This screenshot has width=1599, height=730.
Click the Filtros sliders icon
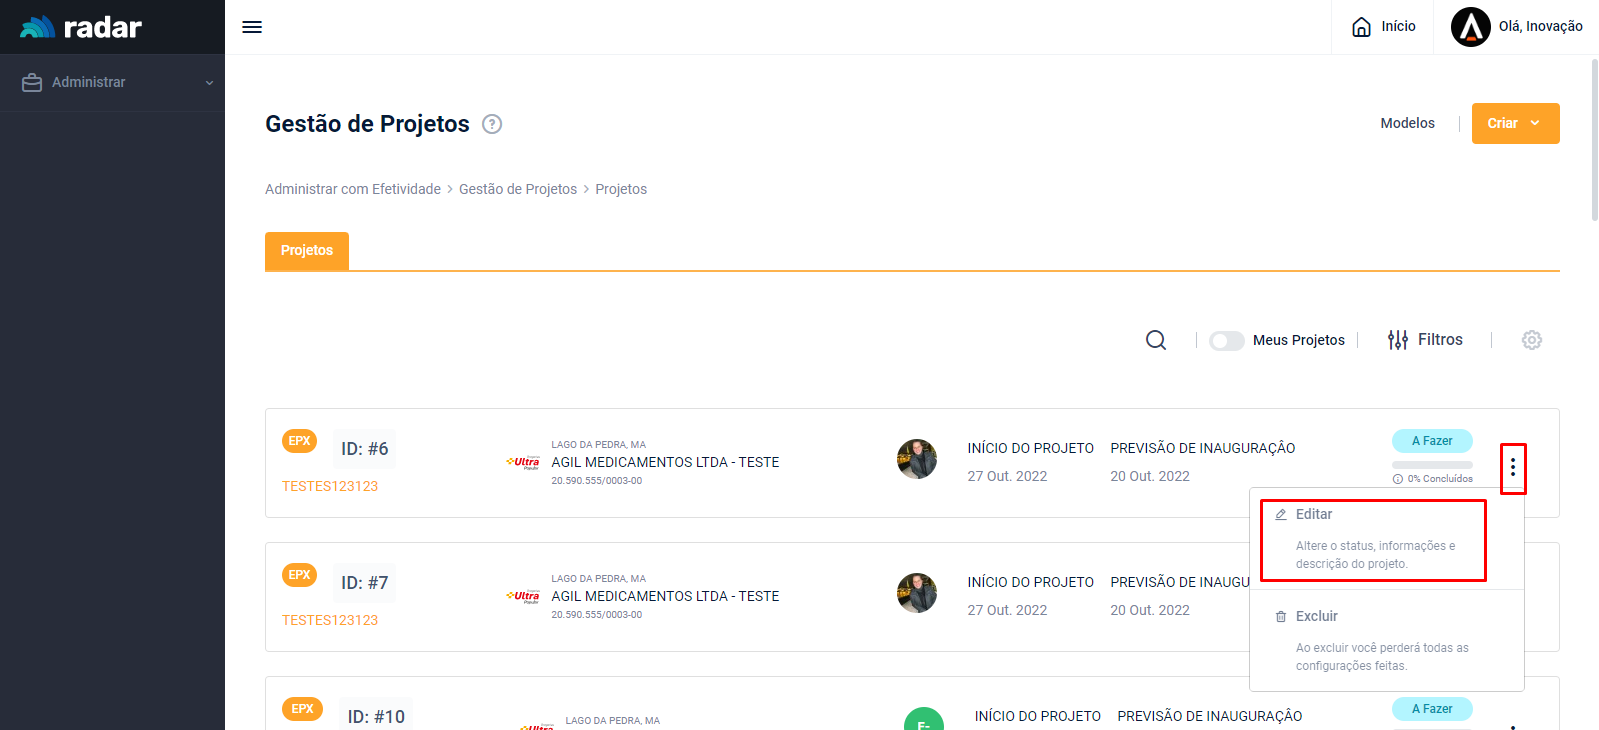[1397, 340]
